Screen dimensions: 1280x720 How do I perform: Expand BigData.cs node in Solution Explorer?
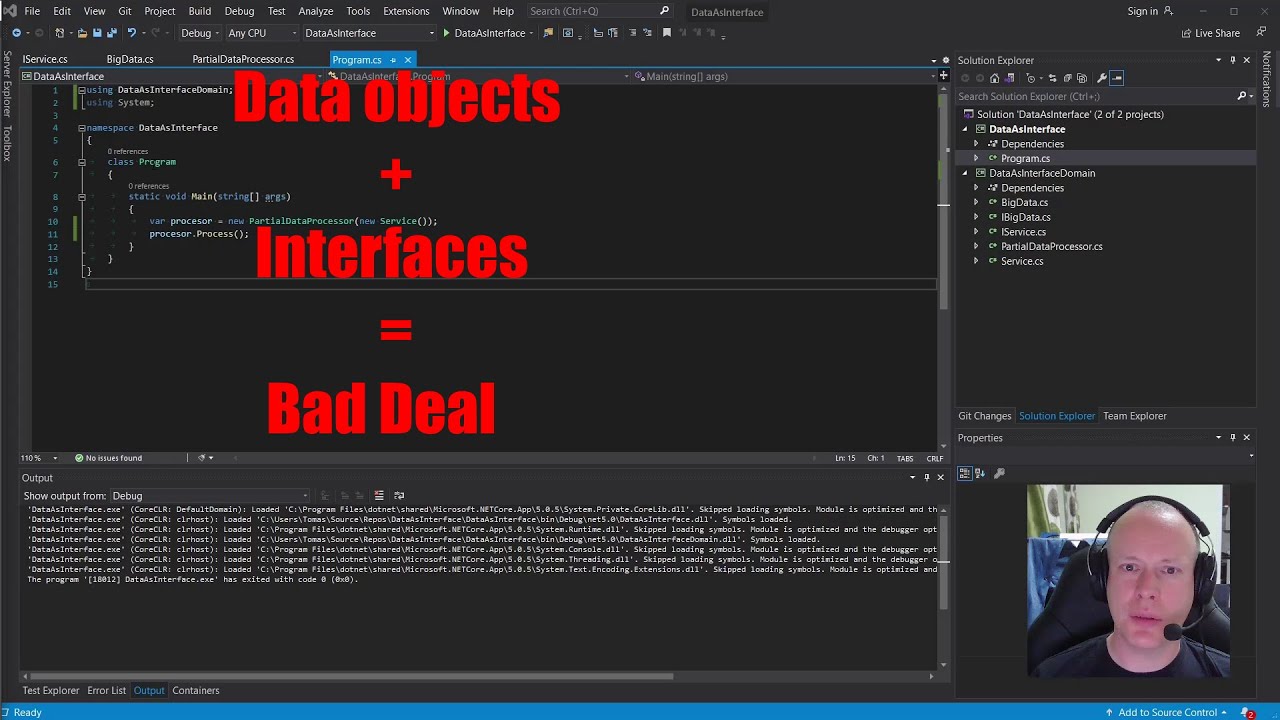pyautogui.click(x=977, y=202)
